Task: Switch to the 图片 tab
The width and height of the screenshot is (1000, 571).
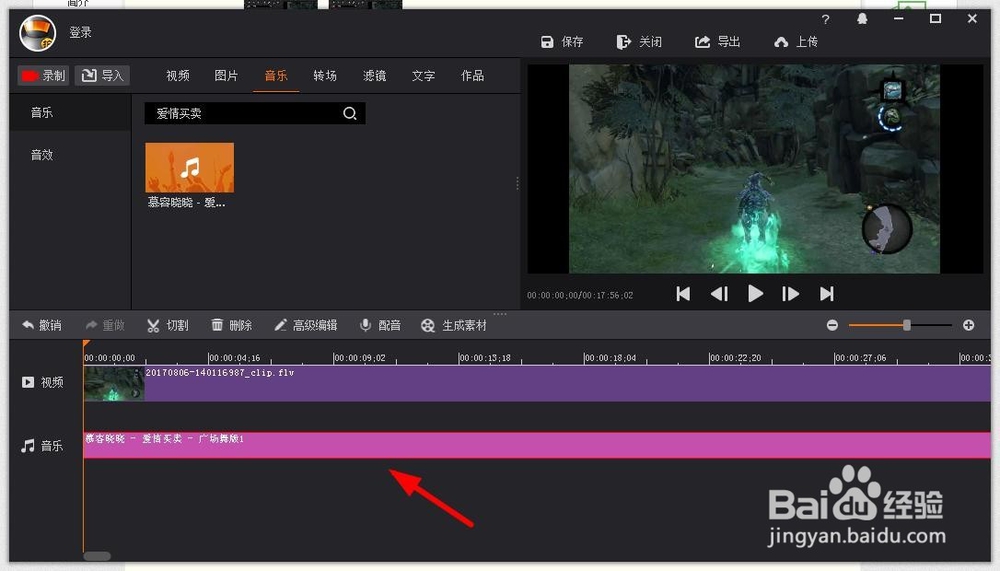Action: (226, 75)
